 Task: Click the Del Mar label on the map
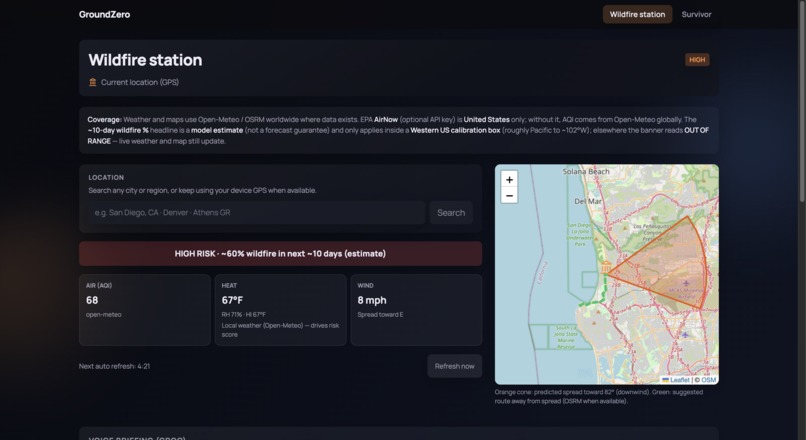click(588, 201)
